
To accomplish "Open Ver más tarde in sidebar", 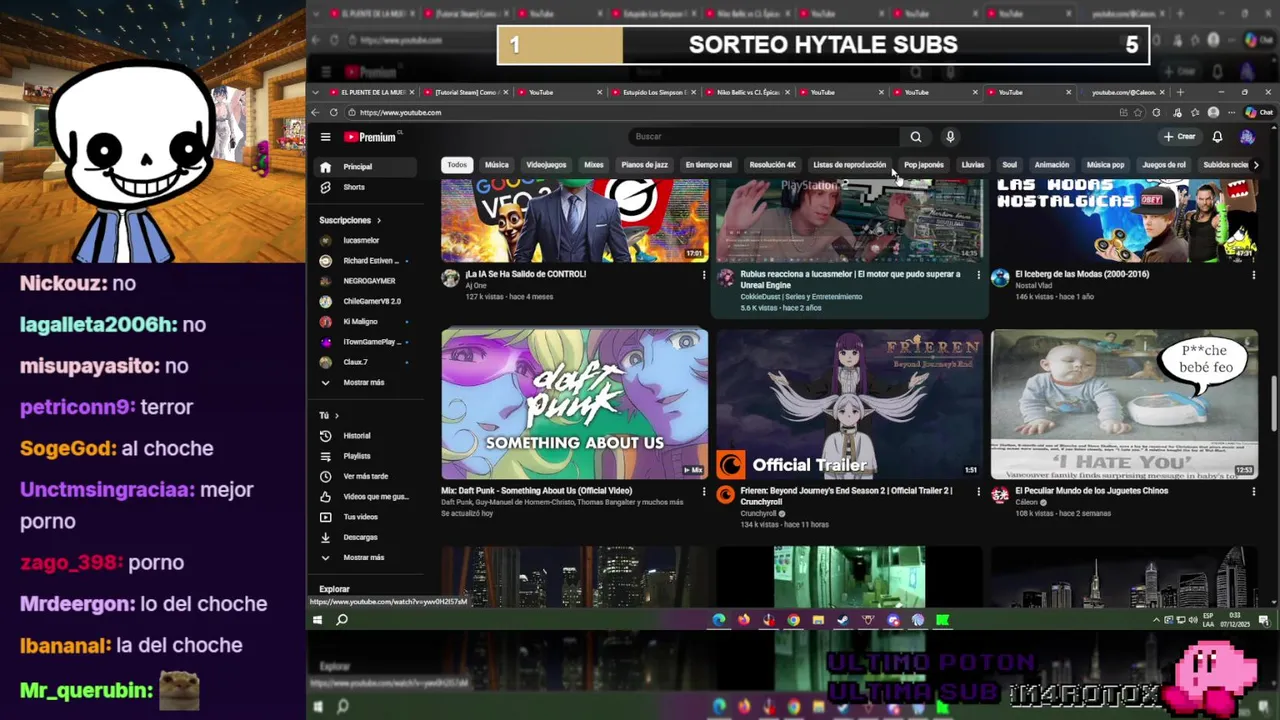I will click(x=366, y=476).
